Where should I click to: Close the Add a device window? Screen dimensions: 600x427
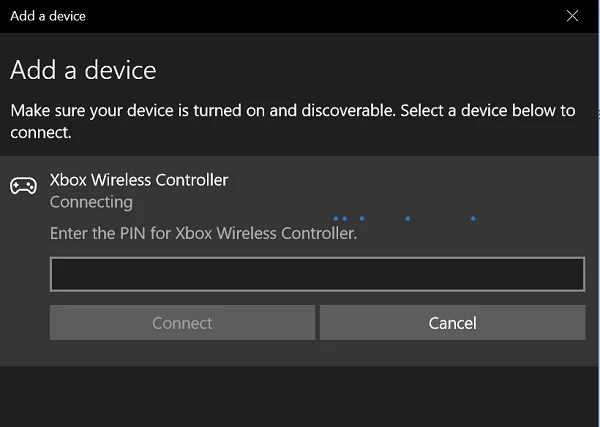(572, 16)
